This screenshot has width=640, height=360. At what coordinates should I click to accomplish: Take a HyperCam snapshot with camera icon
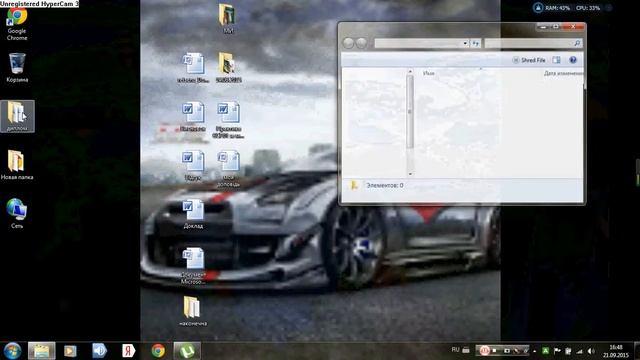click(507, 351)
